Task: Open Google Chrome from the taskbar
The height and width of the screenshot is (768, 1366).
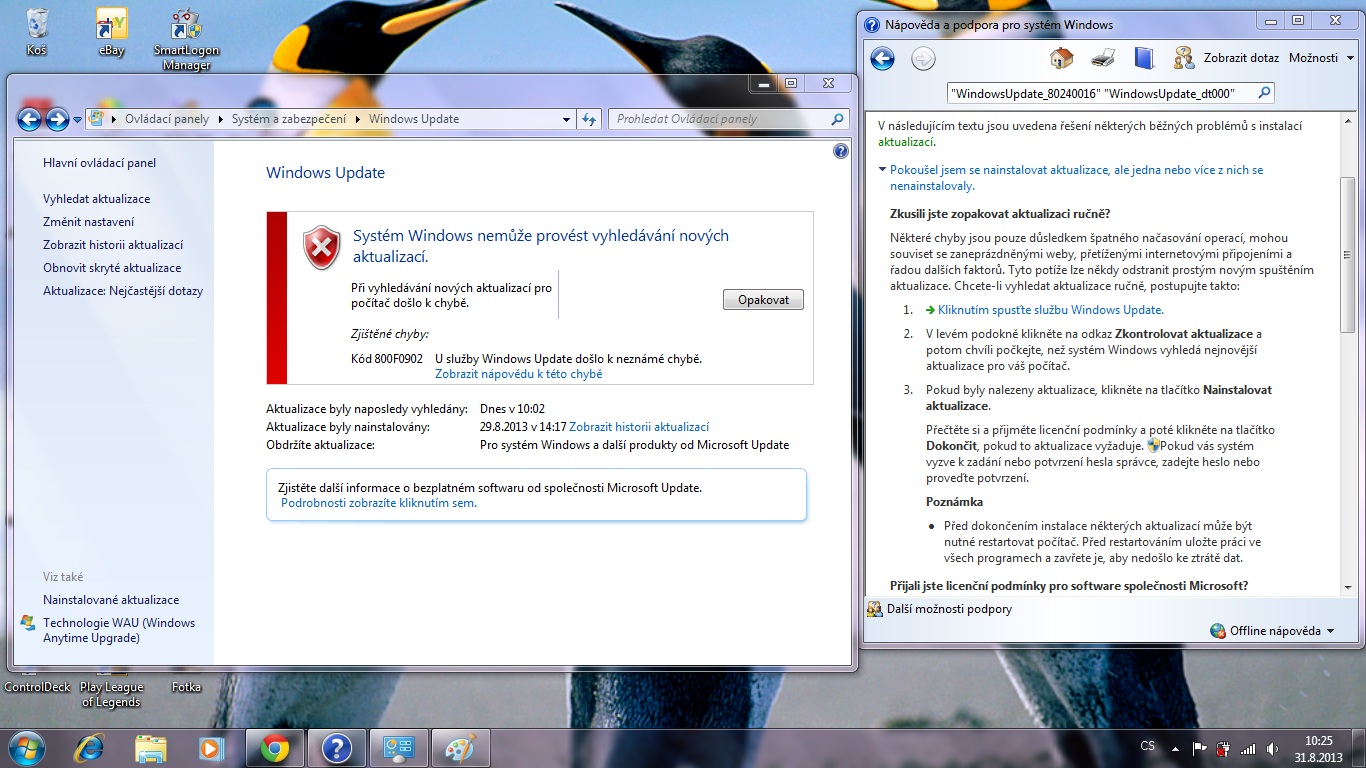Action: click(275, 747)
